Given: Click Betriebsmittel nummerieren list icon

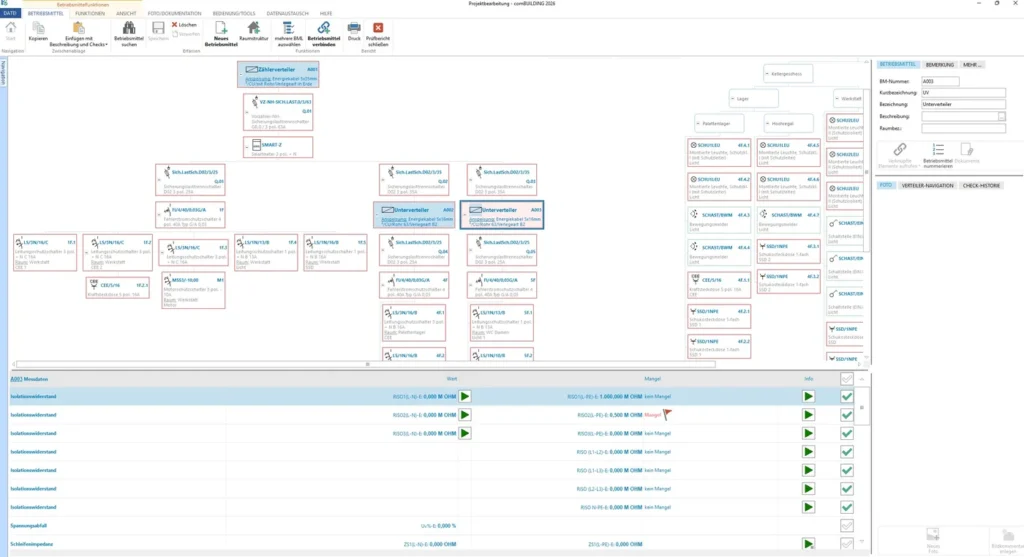Looking at the screenshot, I should (938, 150).
